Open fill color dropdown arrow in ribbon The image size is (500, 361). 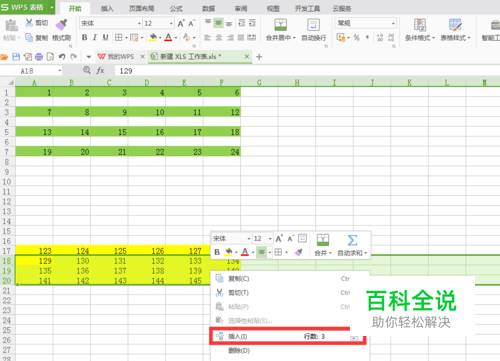tap(160, 38)
